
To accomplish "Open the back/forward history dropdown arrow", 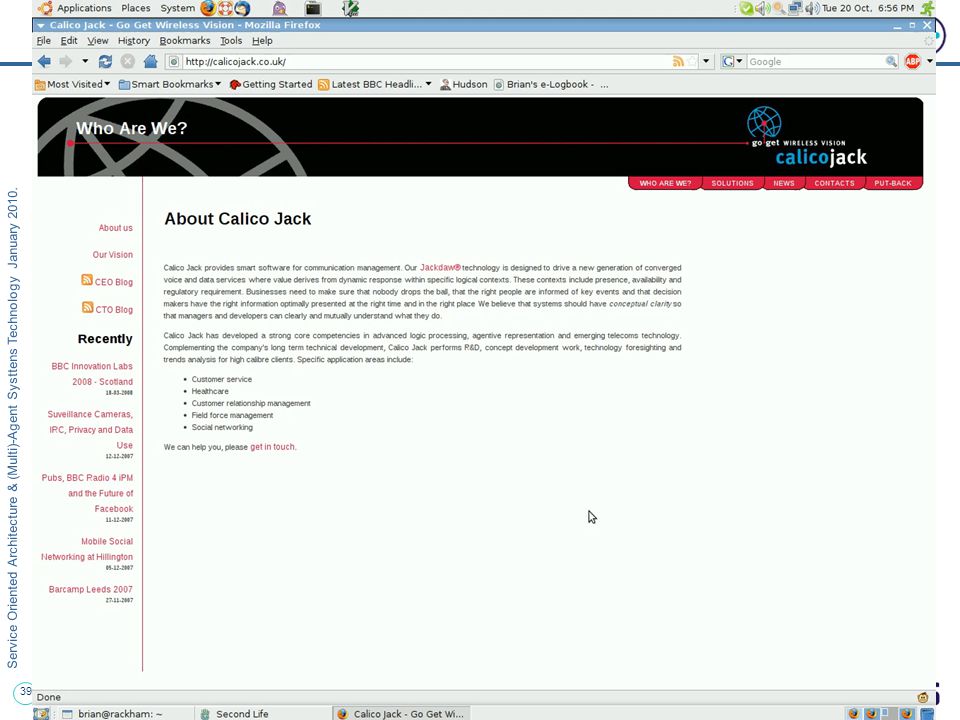I will [85, 61].
